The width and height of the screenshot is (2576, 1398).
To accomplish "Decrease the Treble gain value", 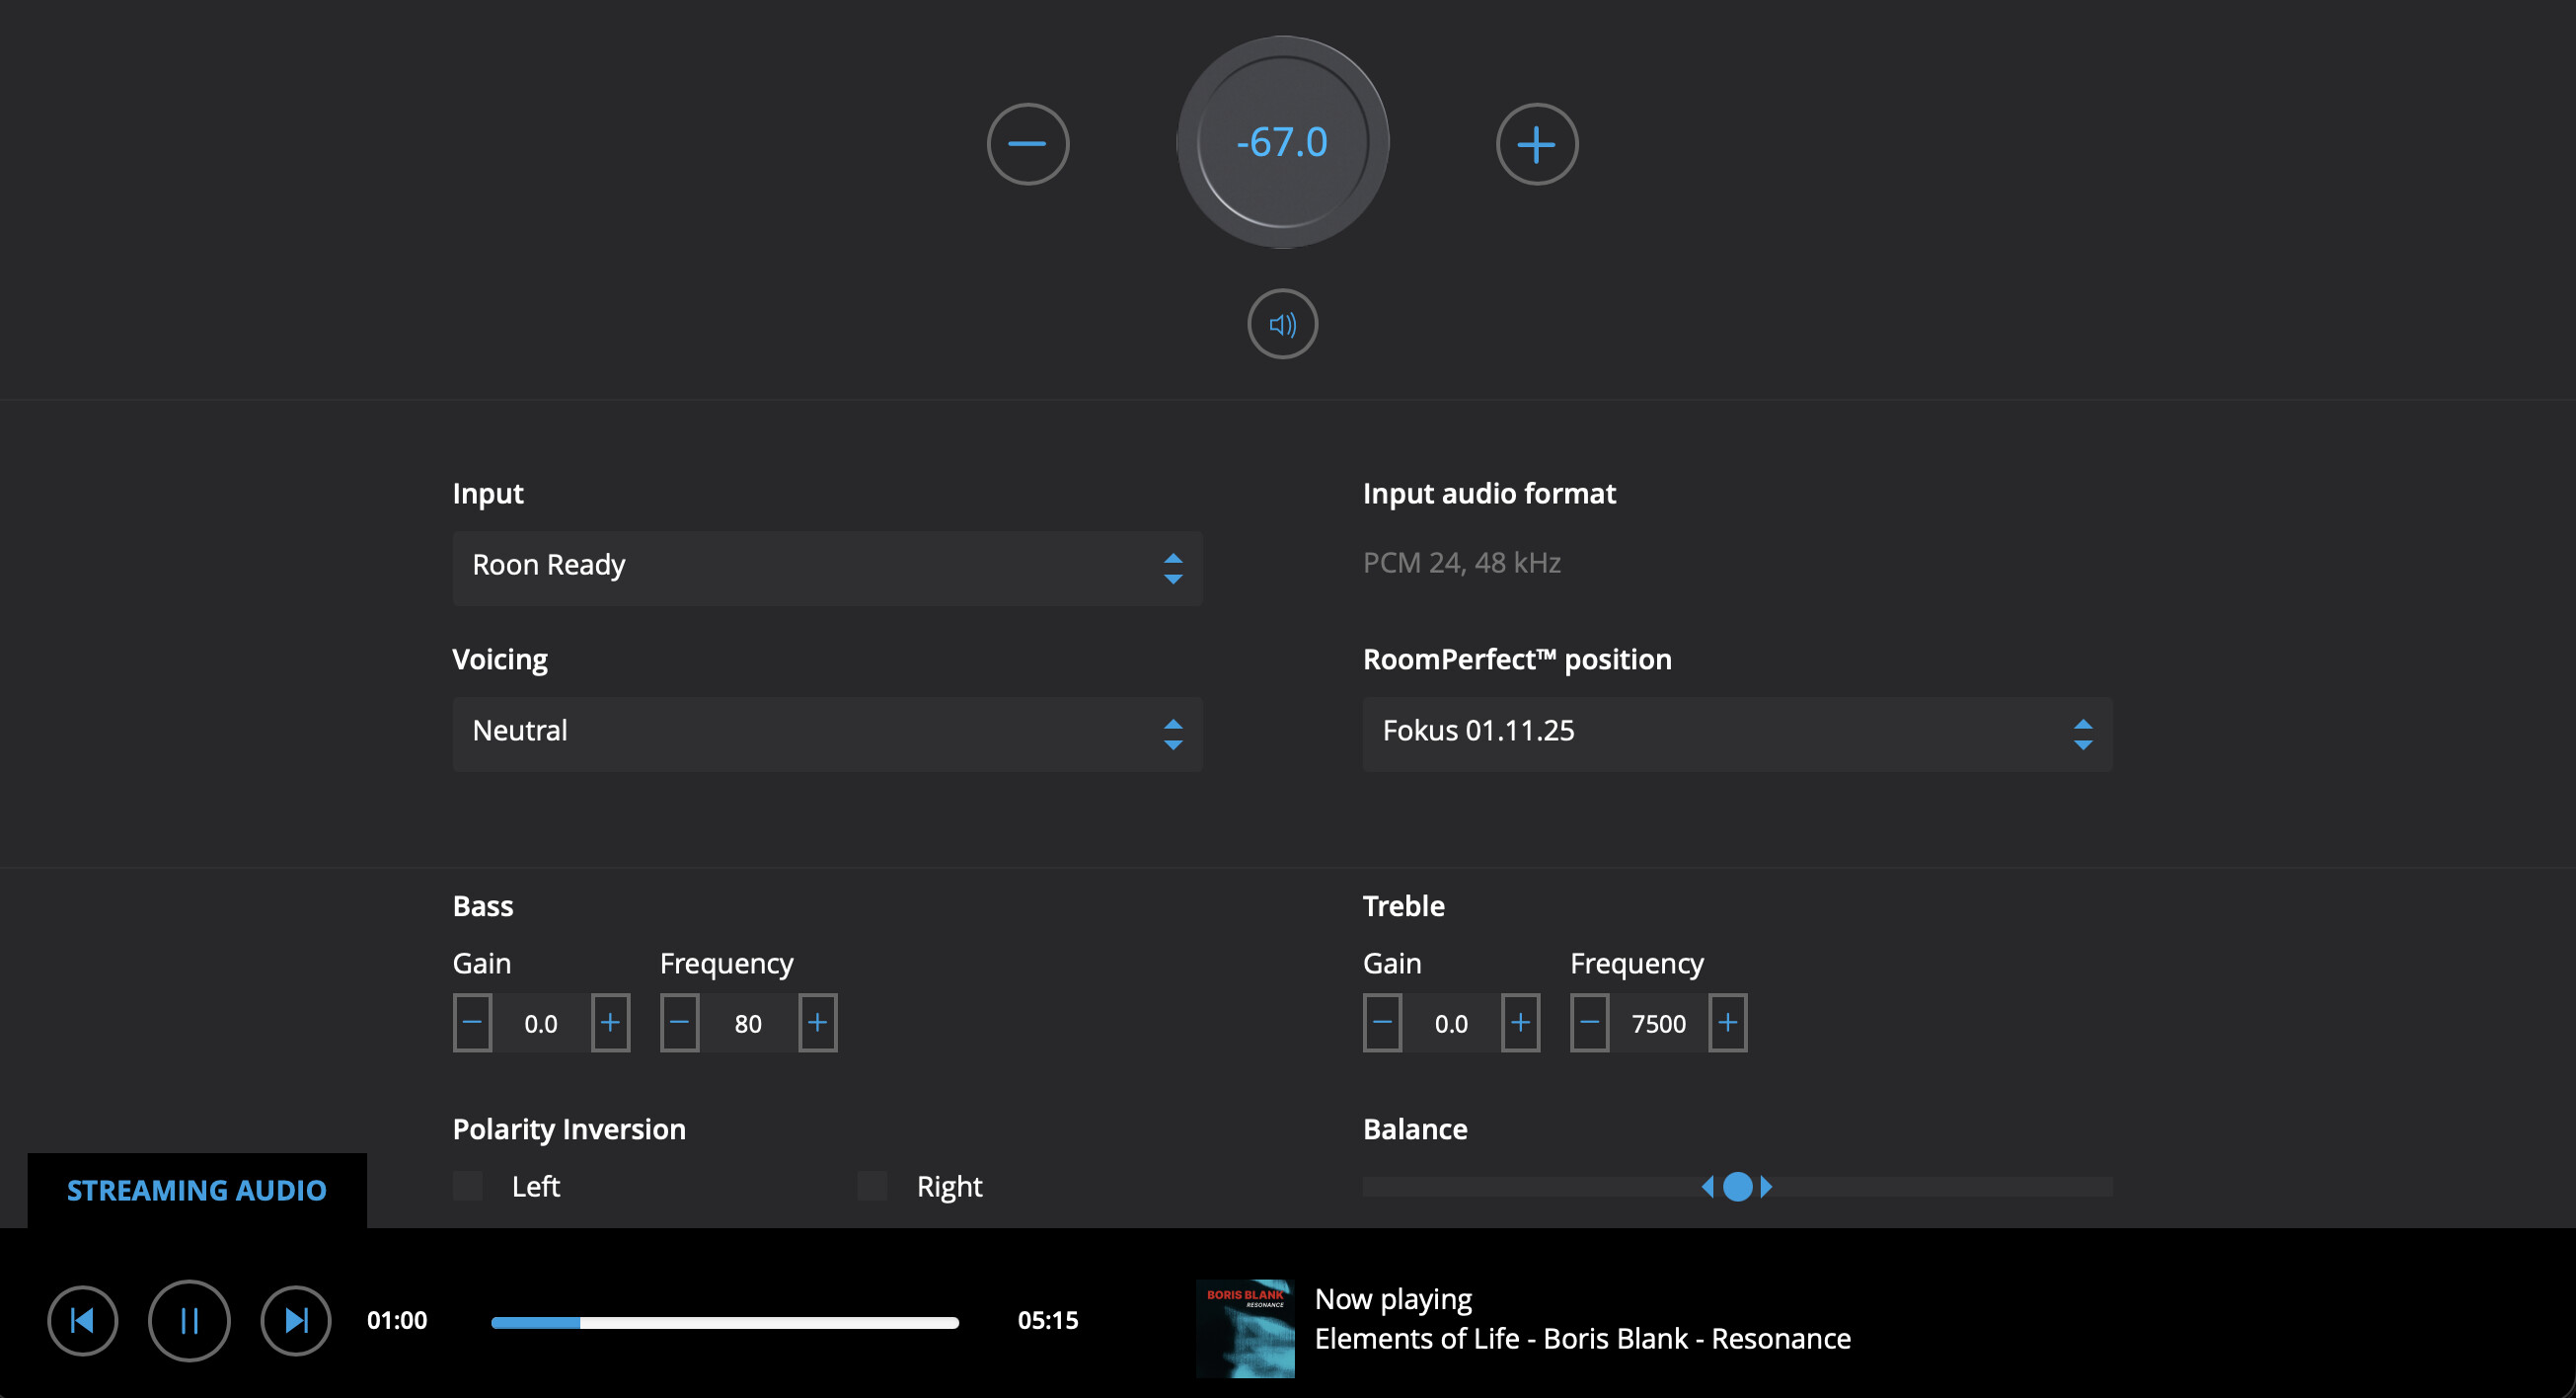I will tap(1382, 1022).
